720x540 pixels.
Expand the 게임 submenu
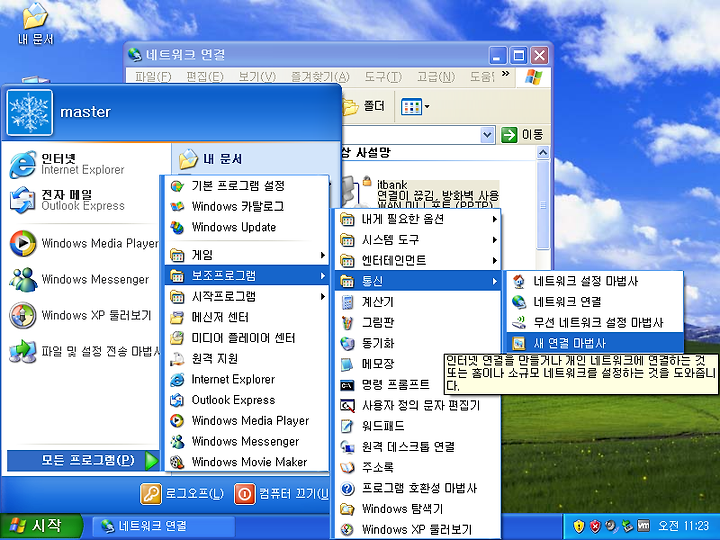point(247,255)
